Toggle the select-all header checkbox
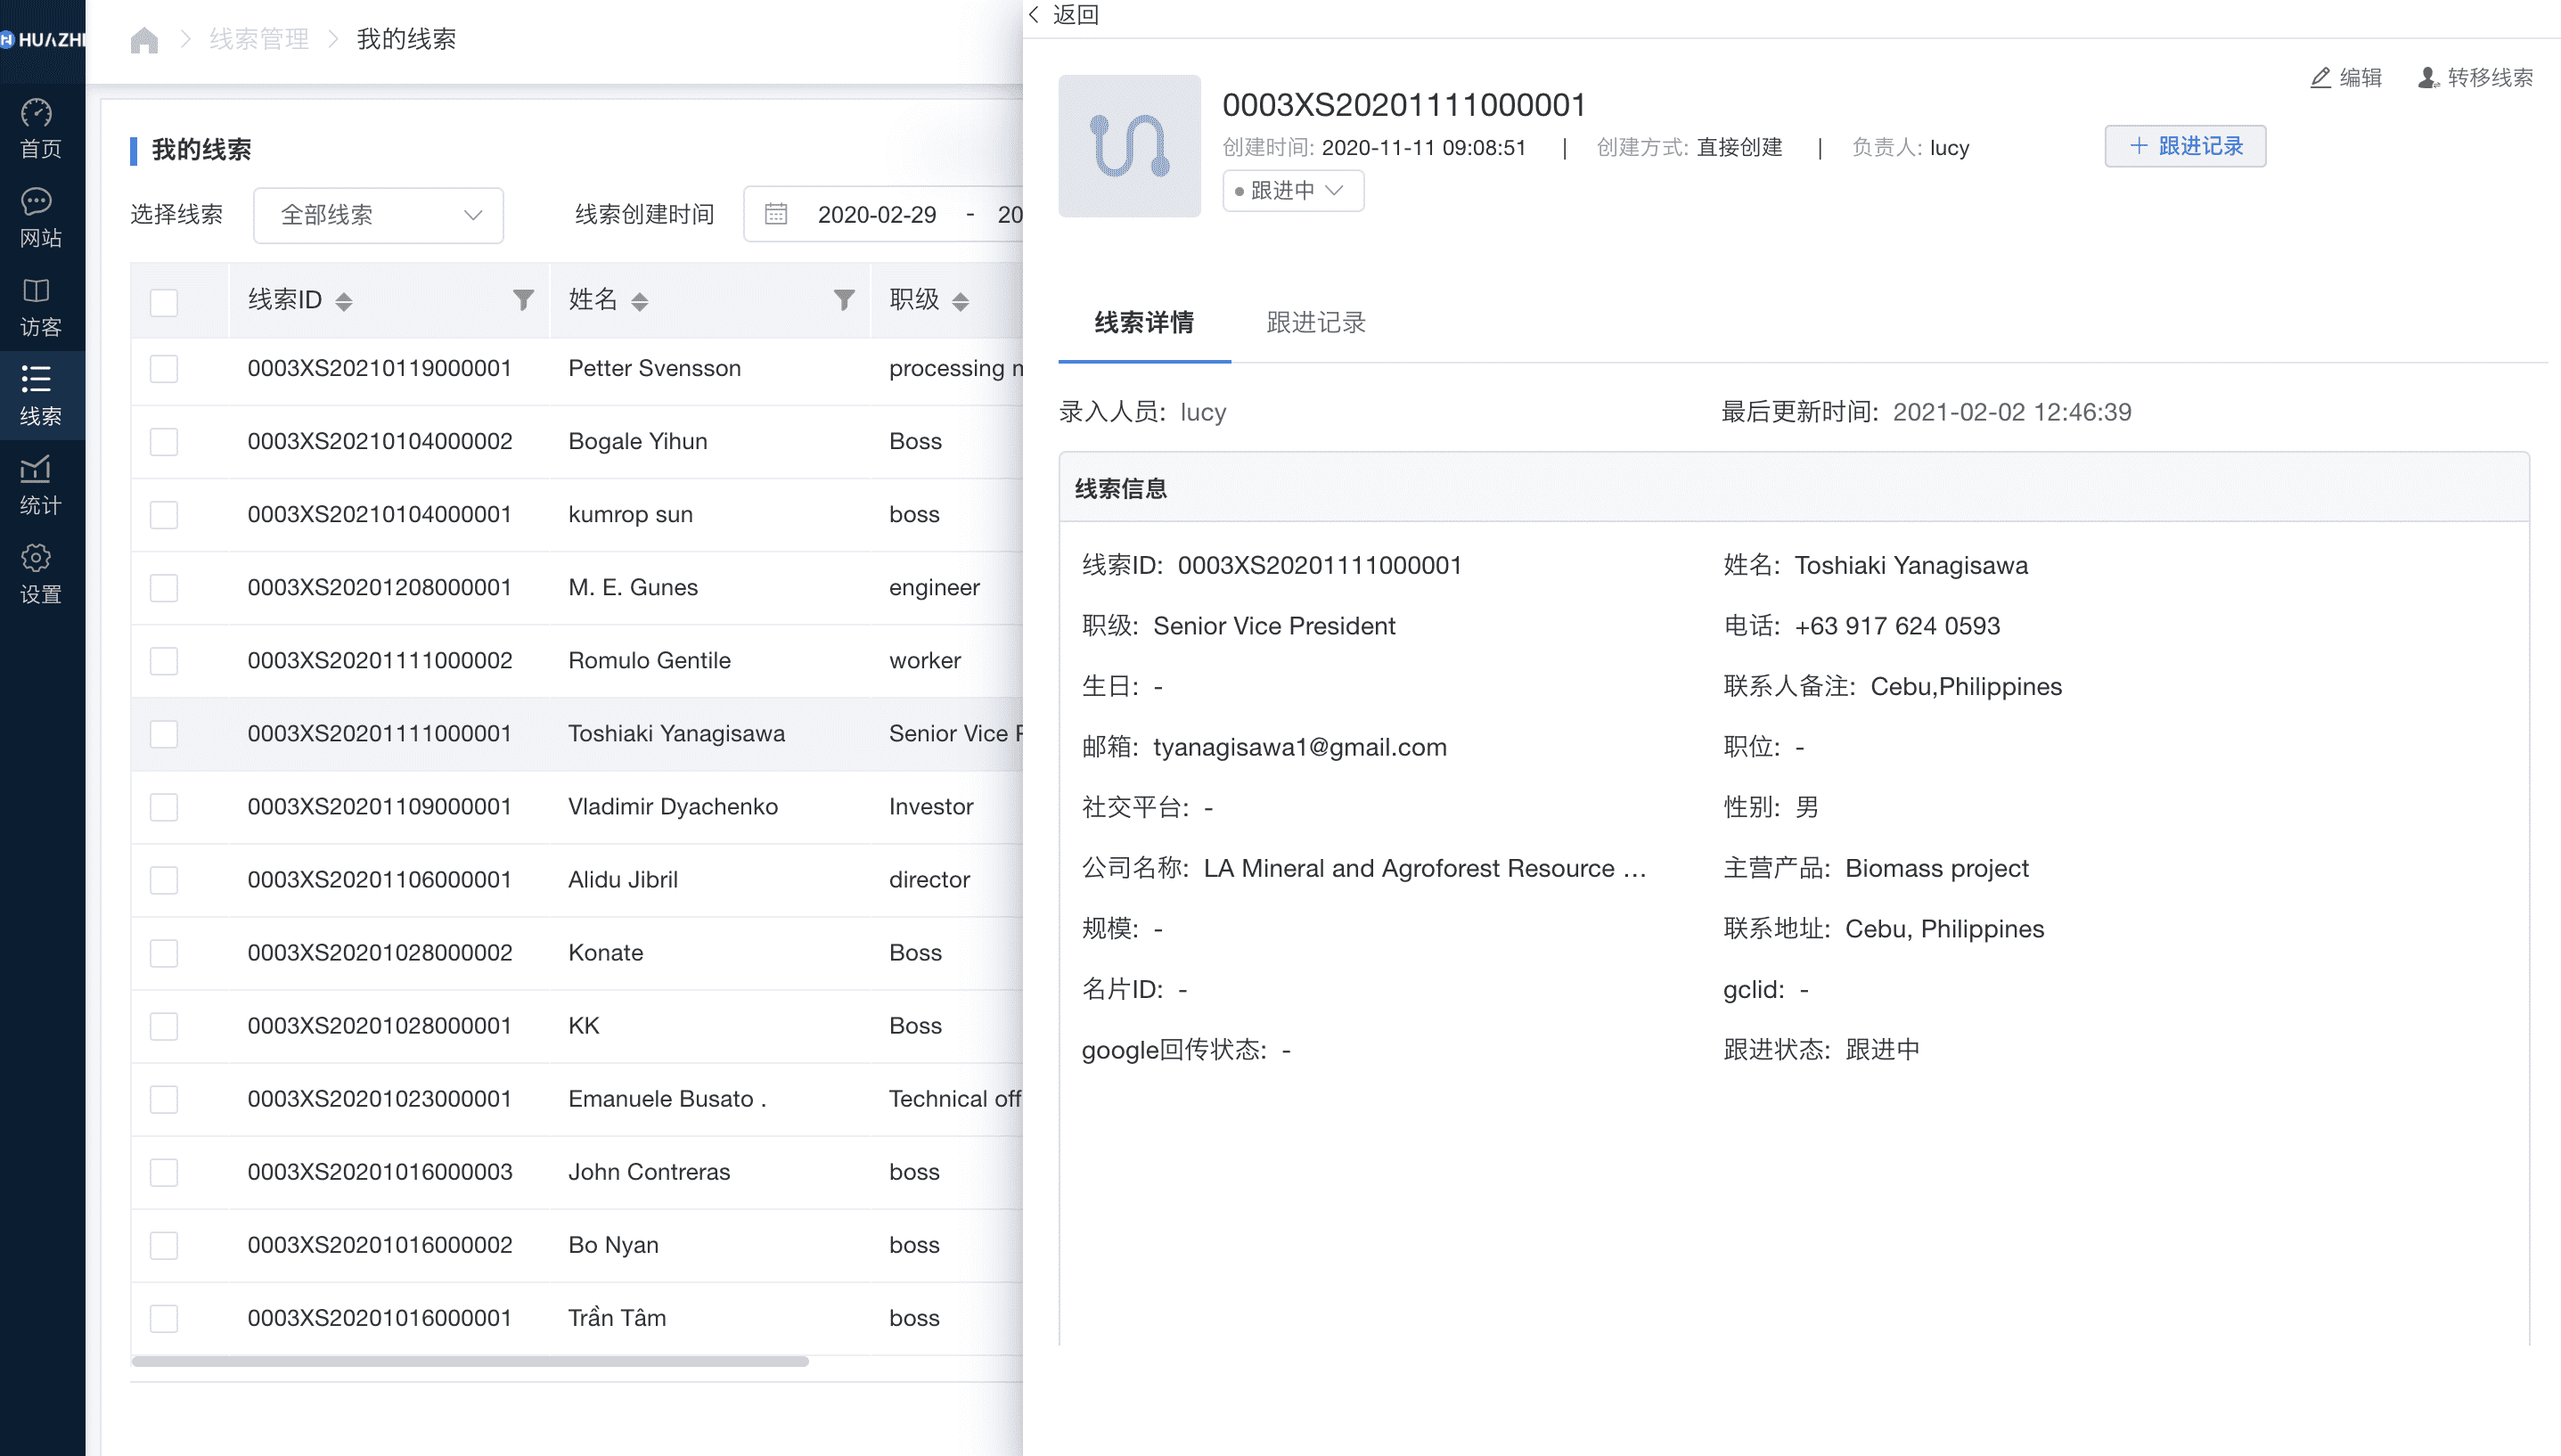The image size is (2561, 1456). [x=164, y=302]
